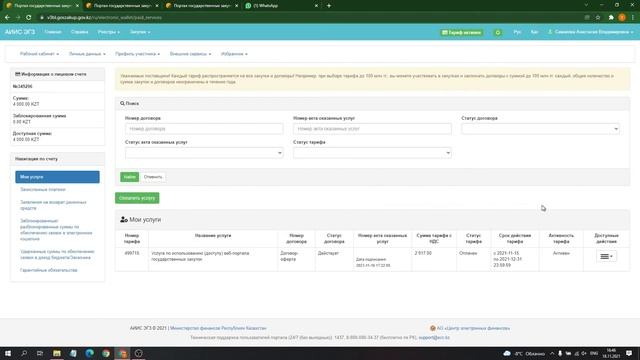Click the АИИС ЭГЗ logo

(20, 32)
